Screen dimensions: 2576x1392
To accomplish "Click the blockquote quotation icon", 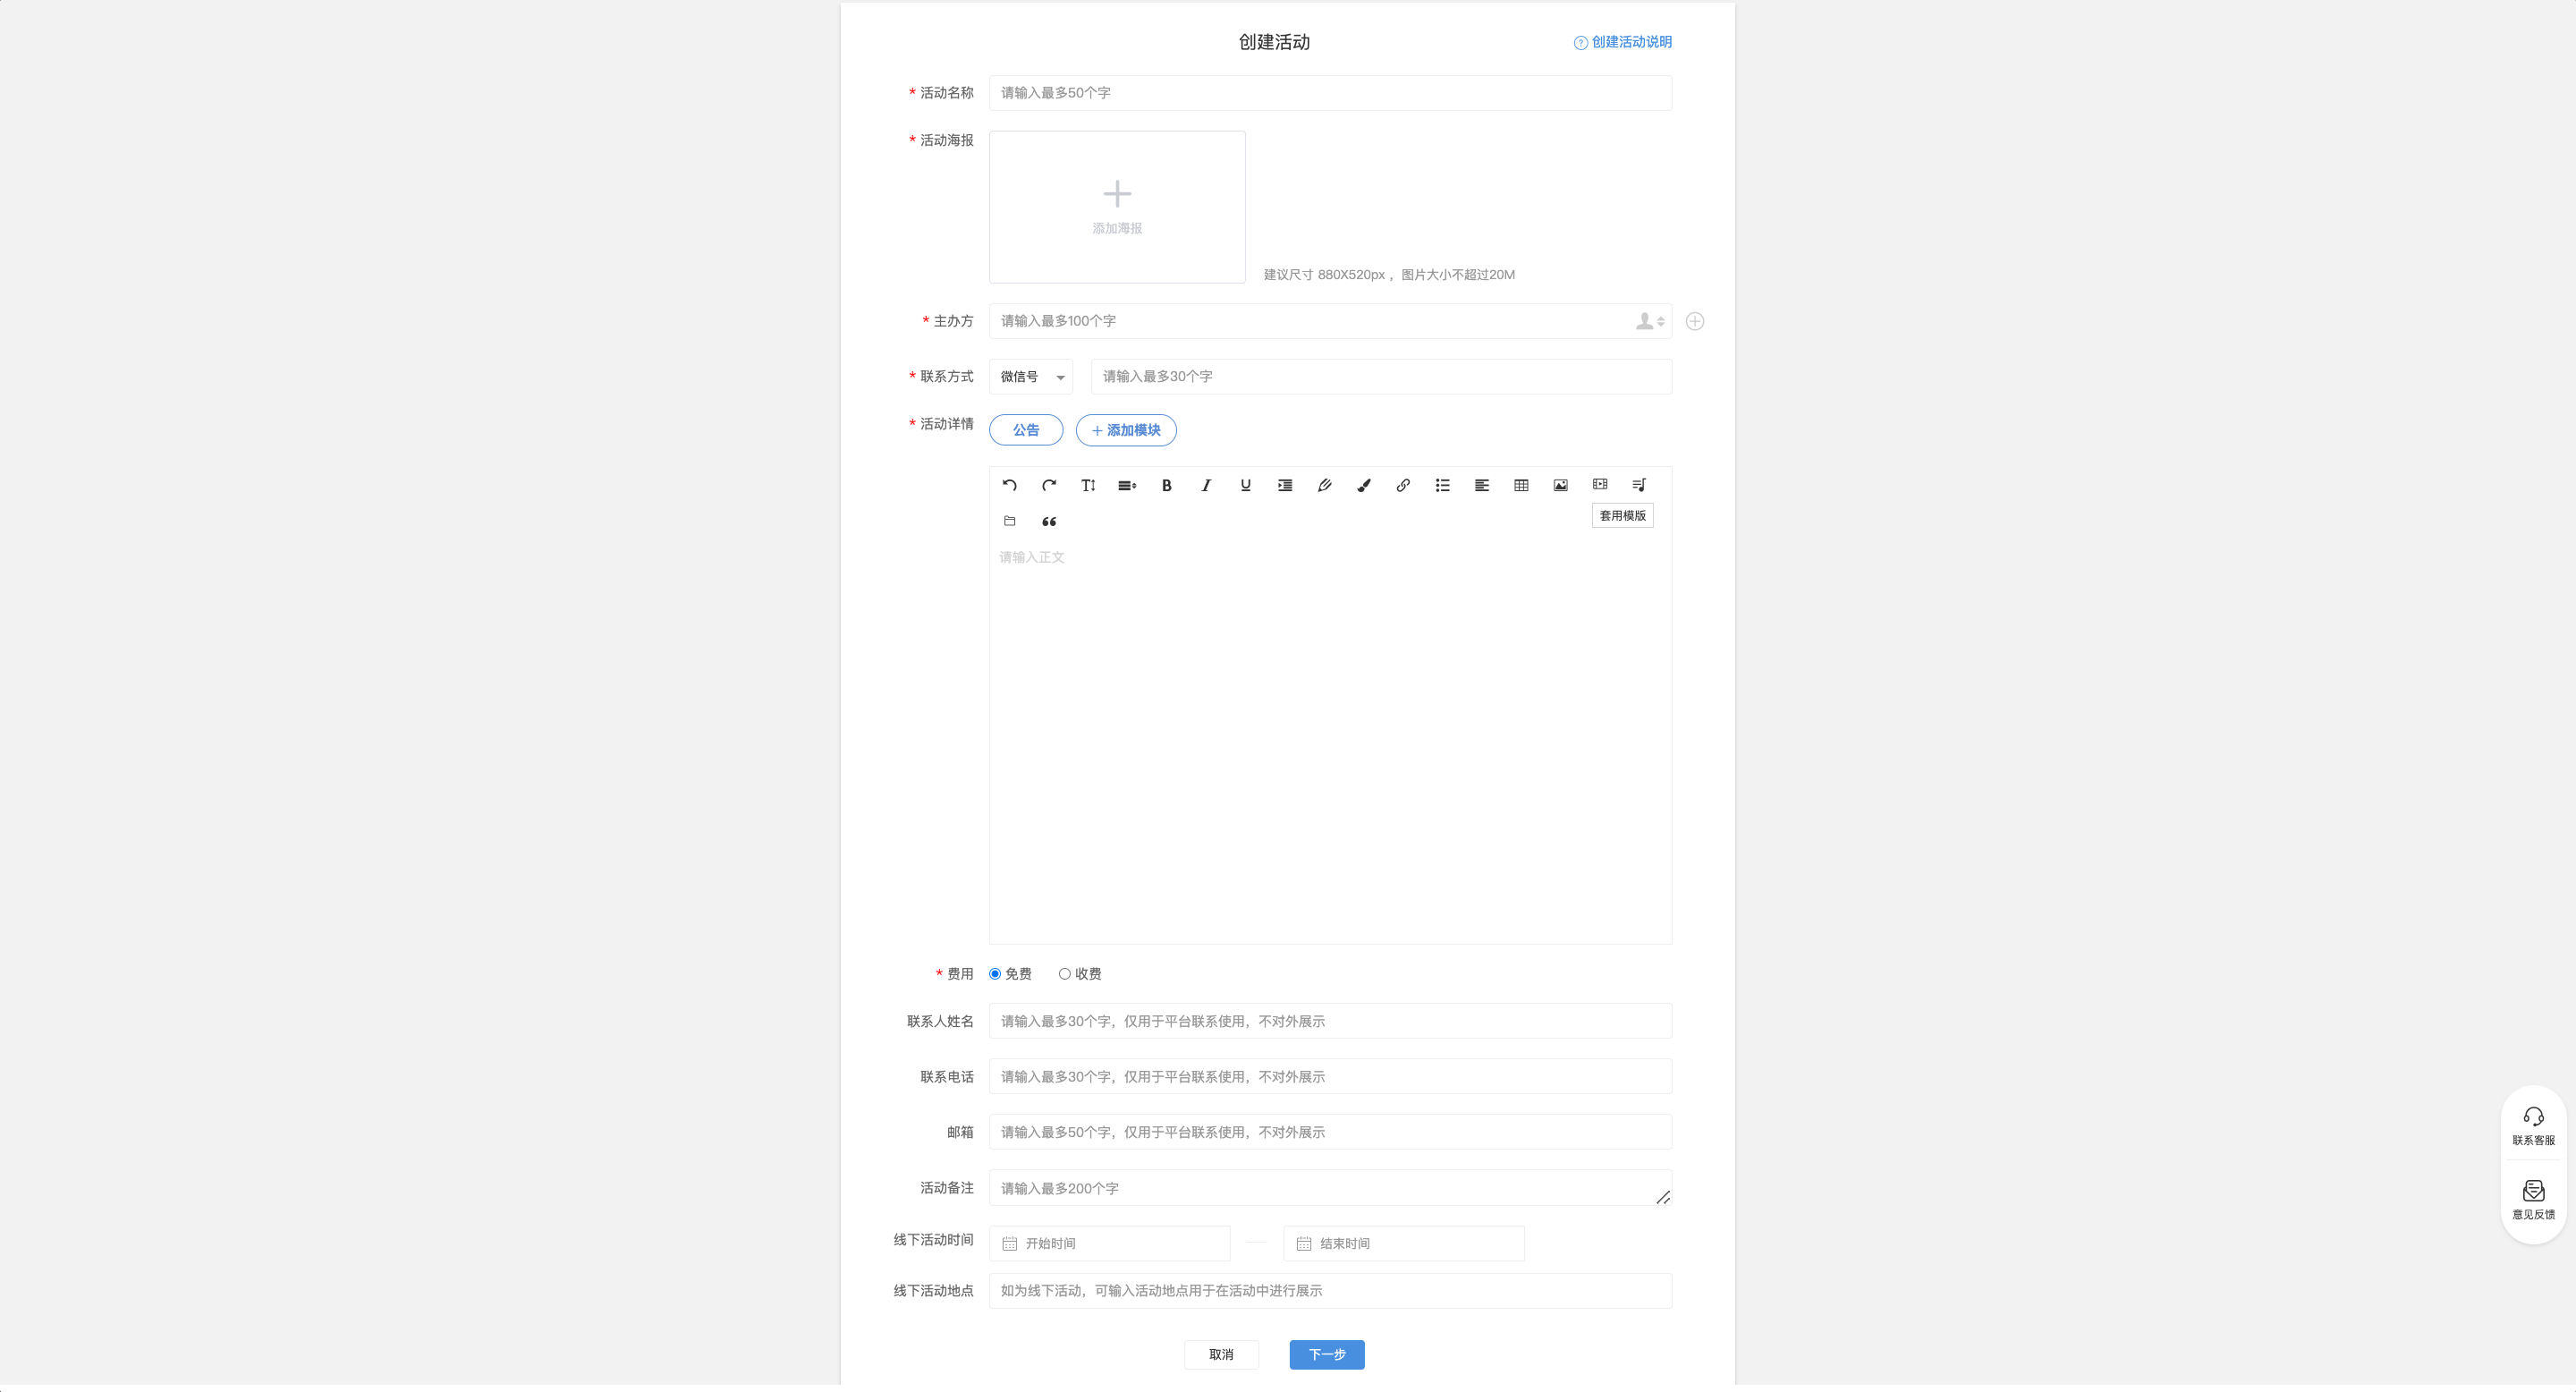I will point(1049,521).
